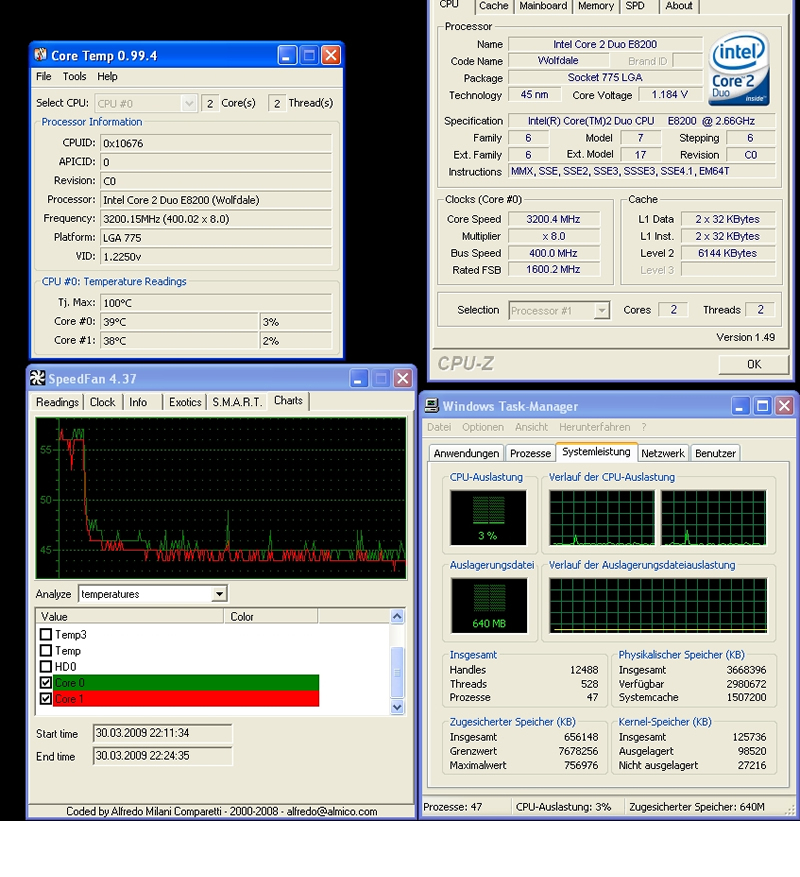Click the Value column header in SpeedFan
The width and height of the screenshot is (800, 877).
pyautogui.click(x=130, y=616)
